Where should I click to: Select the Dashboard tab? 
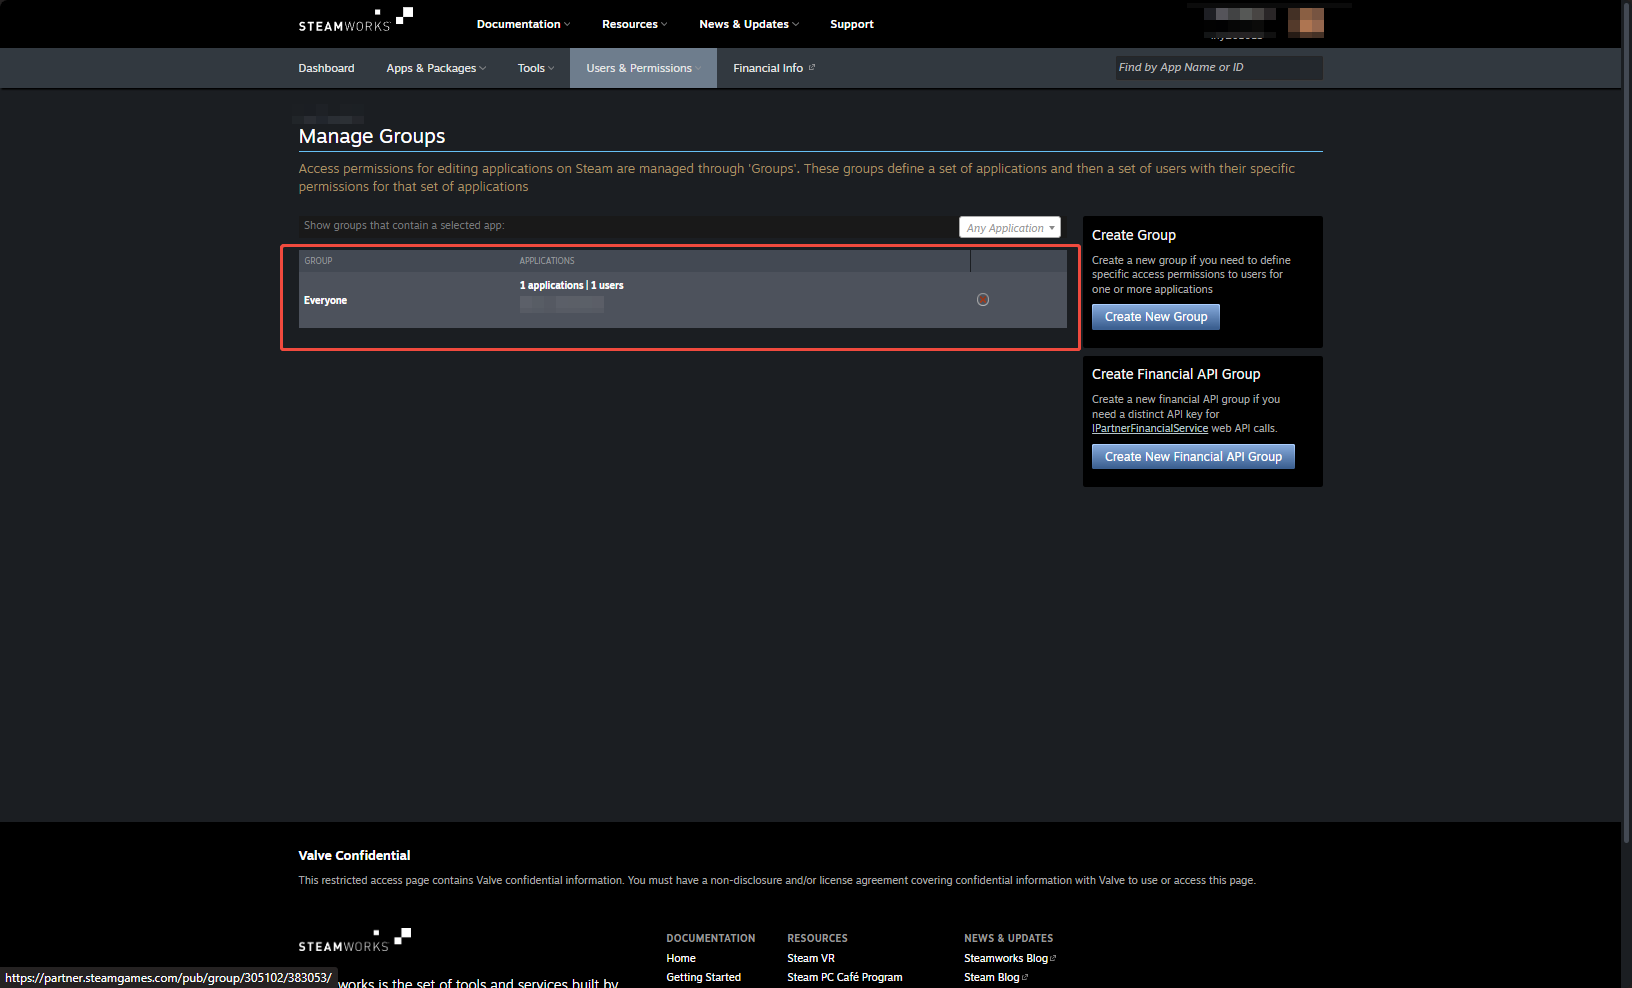click(326, 68)
